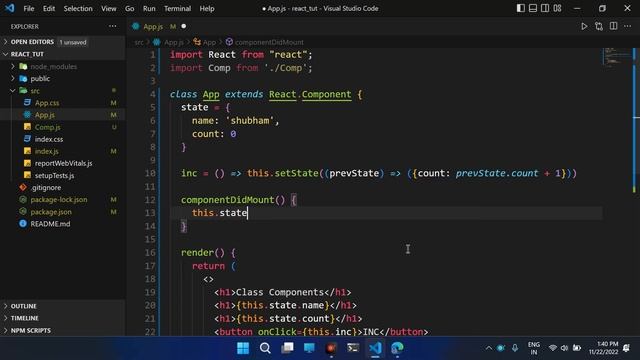This screenshot has height=360, width=640.
Task: Open Help menu
Action: click(207, 8)
